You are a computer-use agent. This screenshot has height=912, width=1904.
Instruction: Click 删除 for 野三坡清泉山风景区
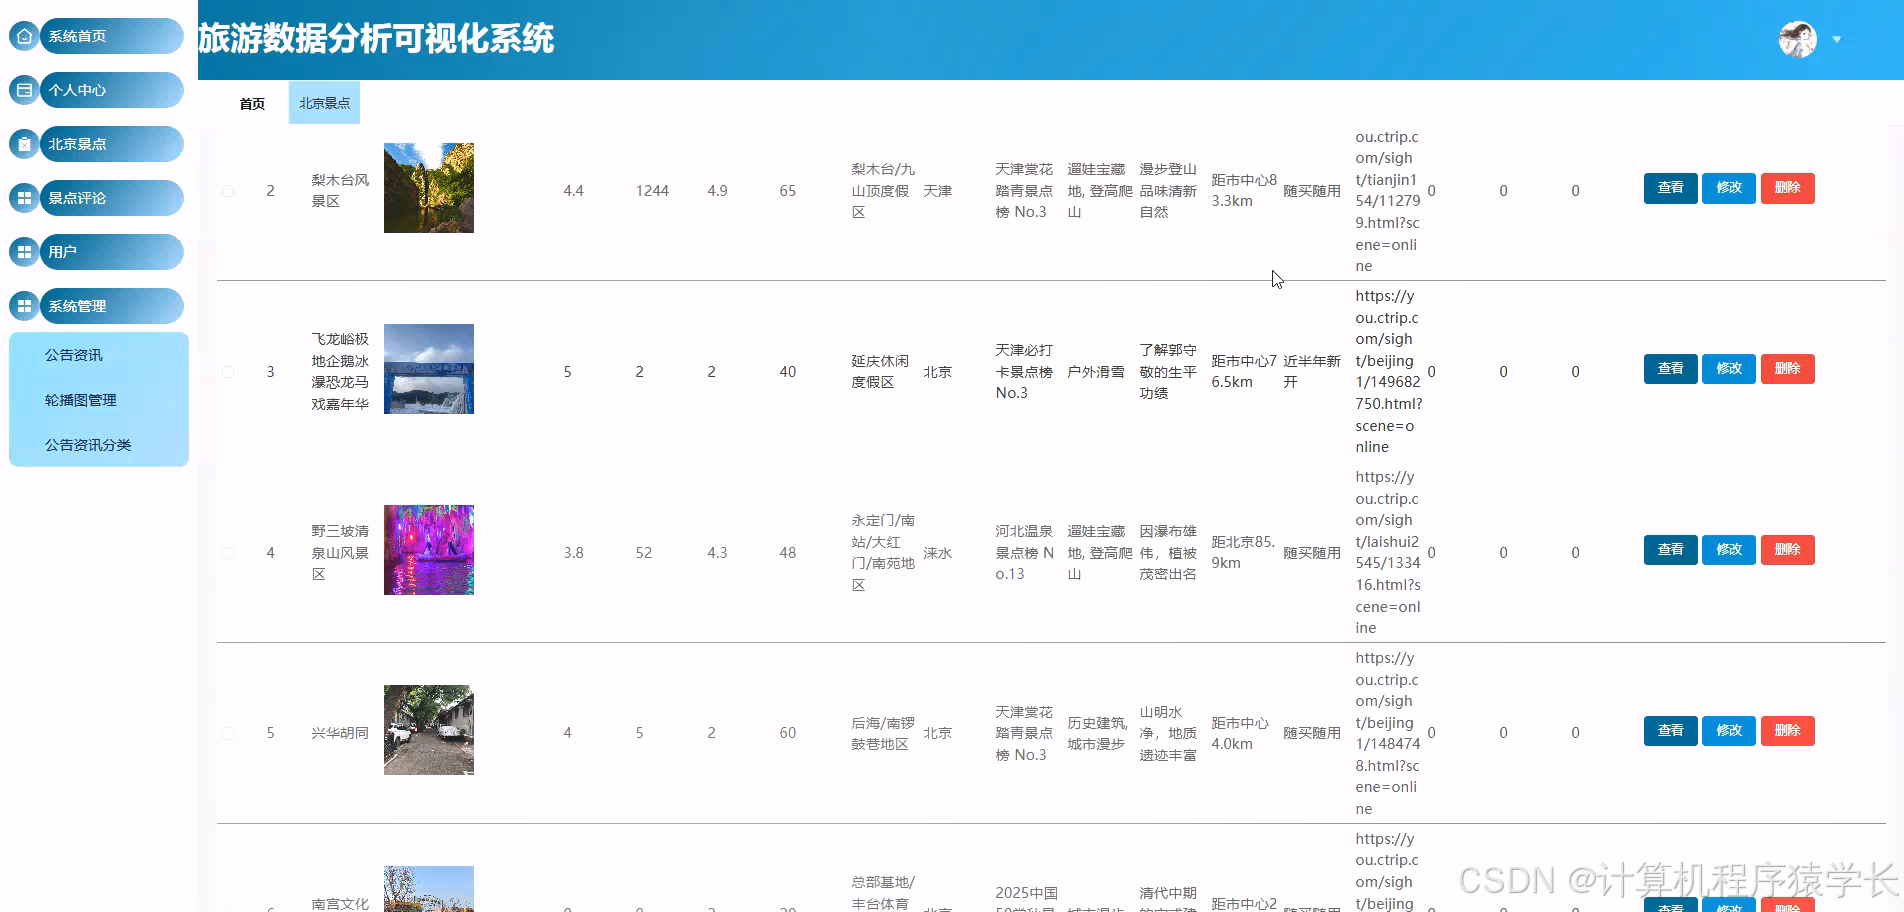(x=1787, y=550)
